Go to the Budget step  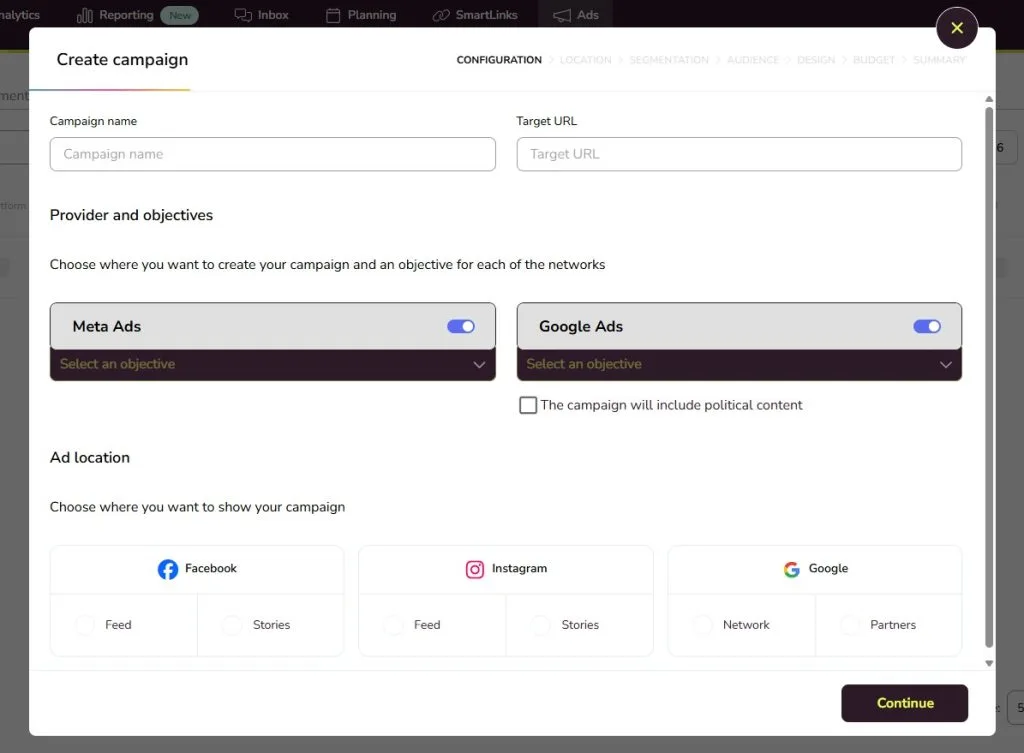click(874, 60)
